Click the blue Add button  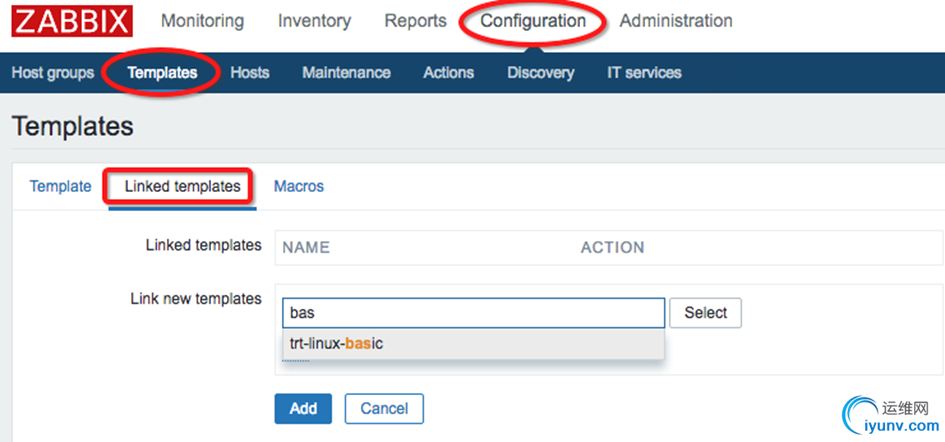coord(303,408)
